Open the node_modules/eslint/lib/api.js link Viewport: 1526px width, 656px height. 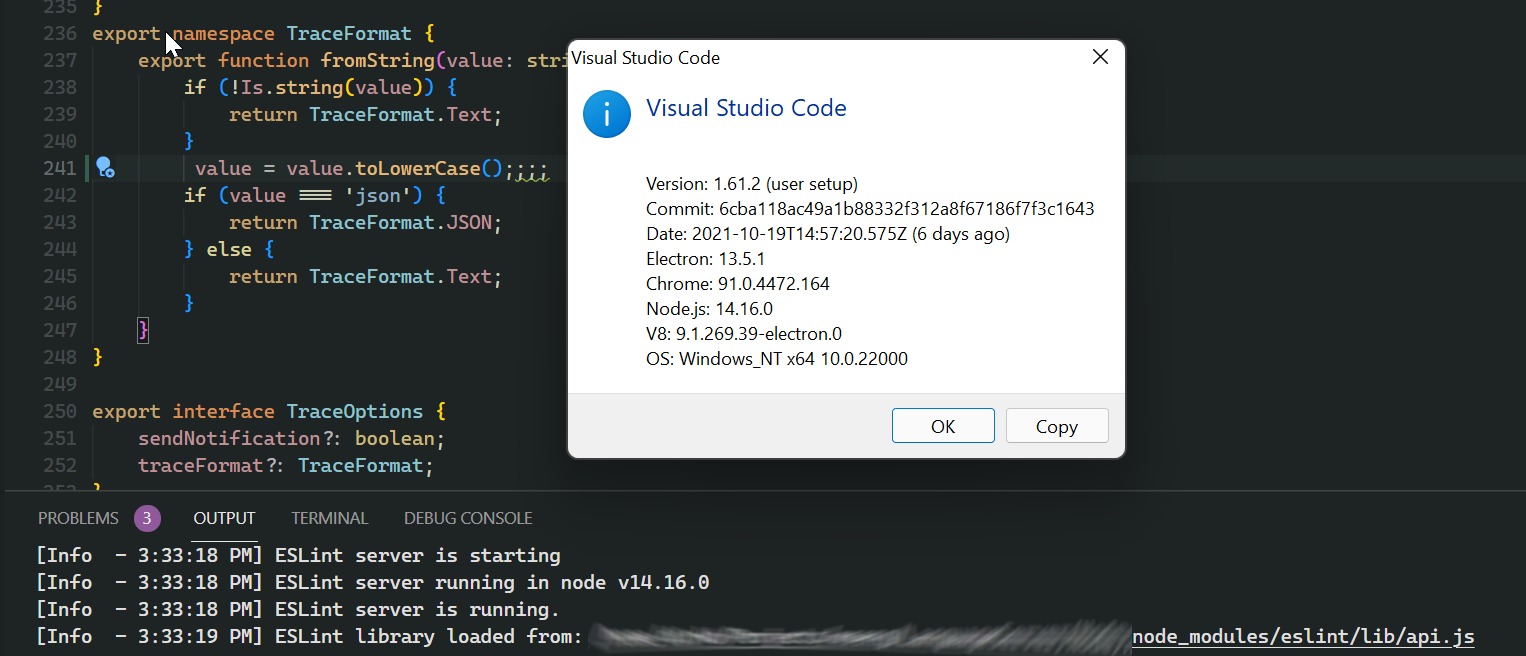pos(1303,636)
